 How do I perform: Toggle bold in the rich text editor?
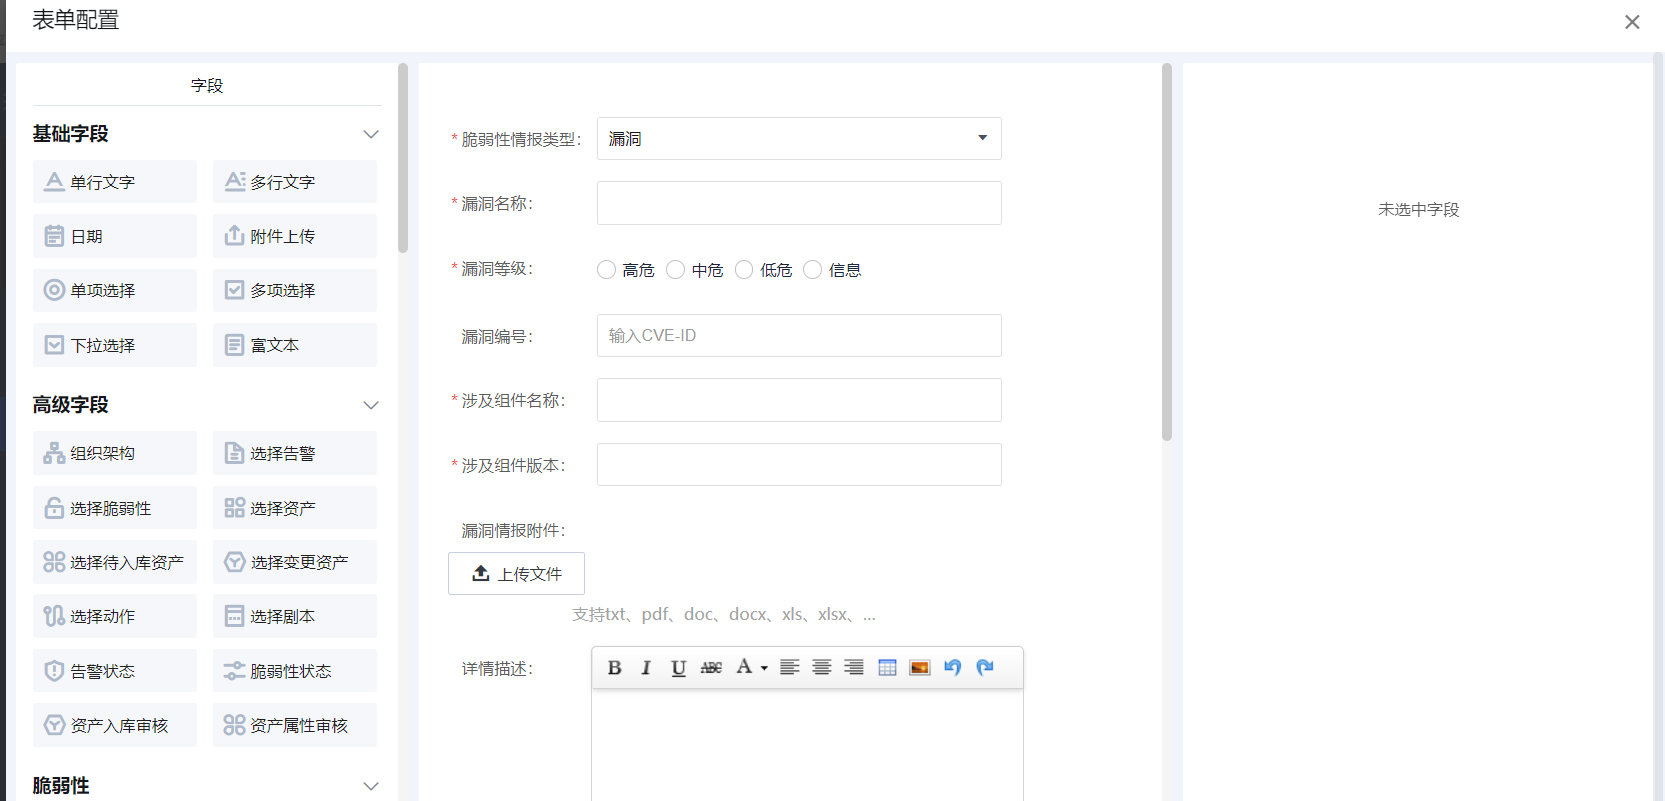pos(614,668)
